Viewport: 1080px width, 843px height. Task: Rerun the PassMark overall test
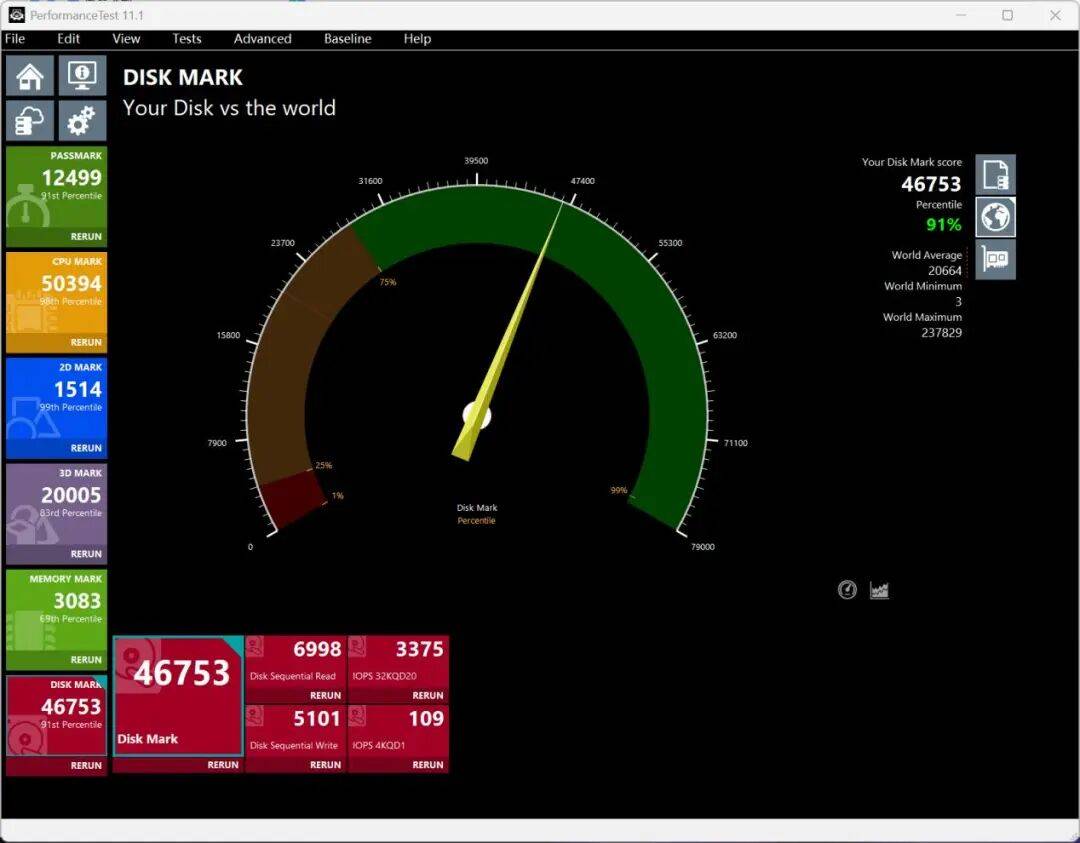[x=86, y=236]
